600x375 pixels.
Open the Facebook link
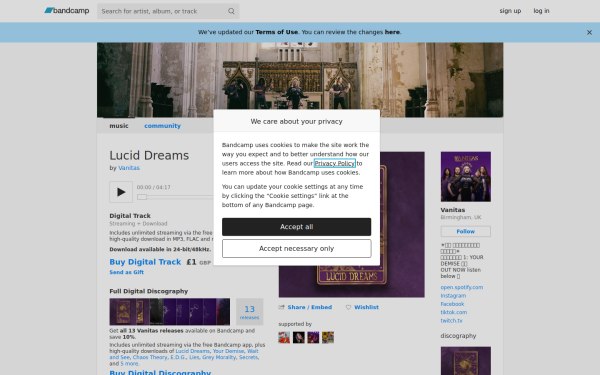click(452, 304)
